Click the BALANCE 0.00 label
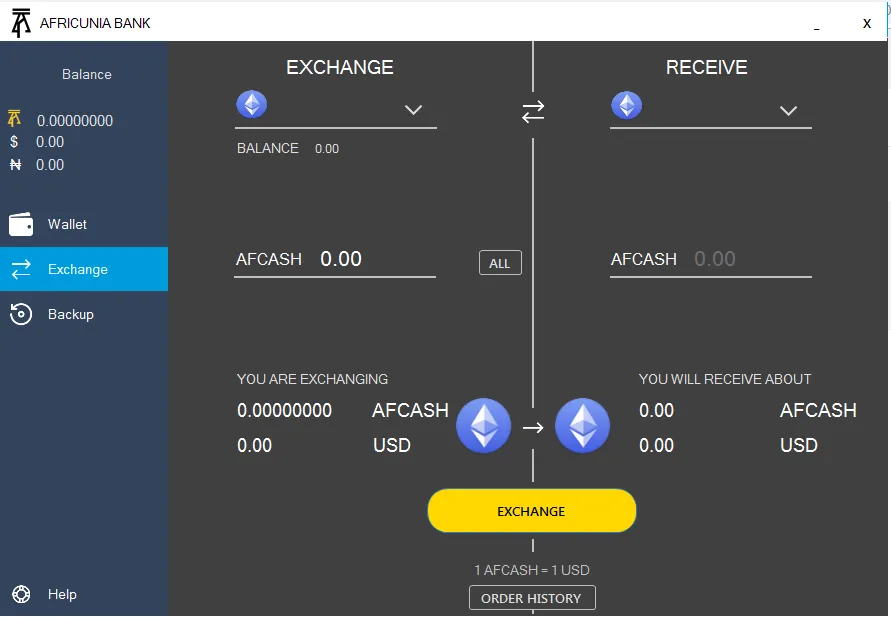891x617 pixels. coord(288,148)
